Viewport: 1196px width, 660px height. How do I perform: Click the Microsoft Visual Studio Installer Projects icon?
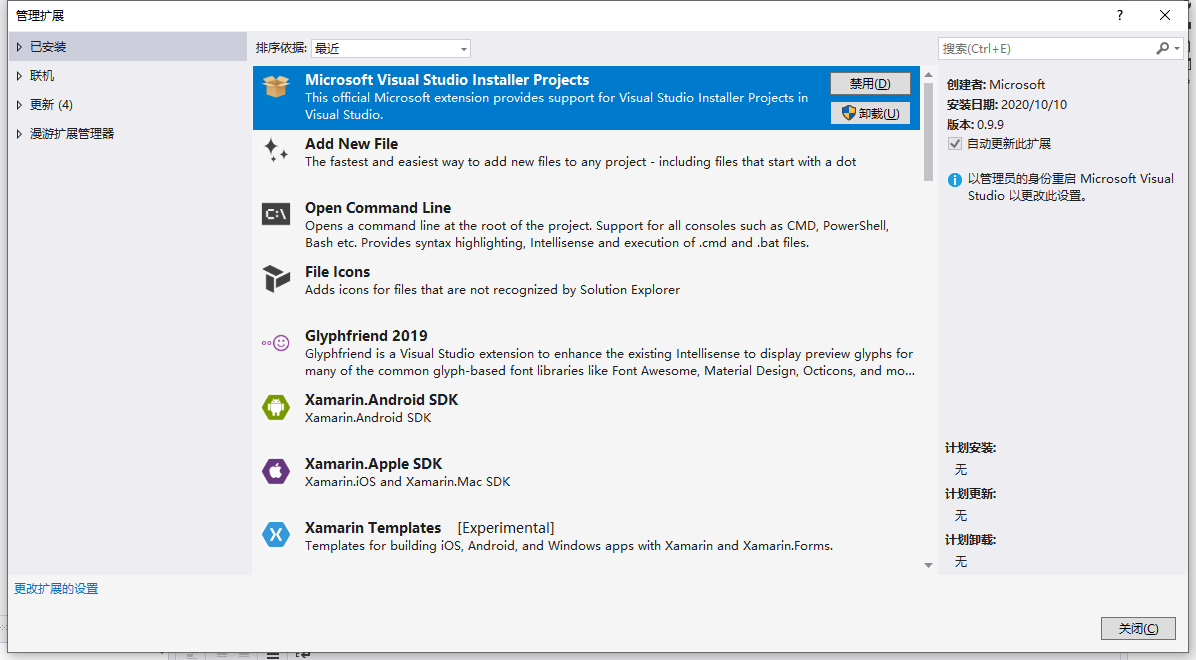point(276,87)
